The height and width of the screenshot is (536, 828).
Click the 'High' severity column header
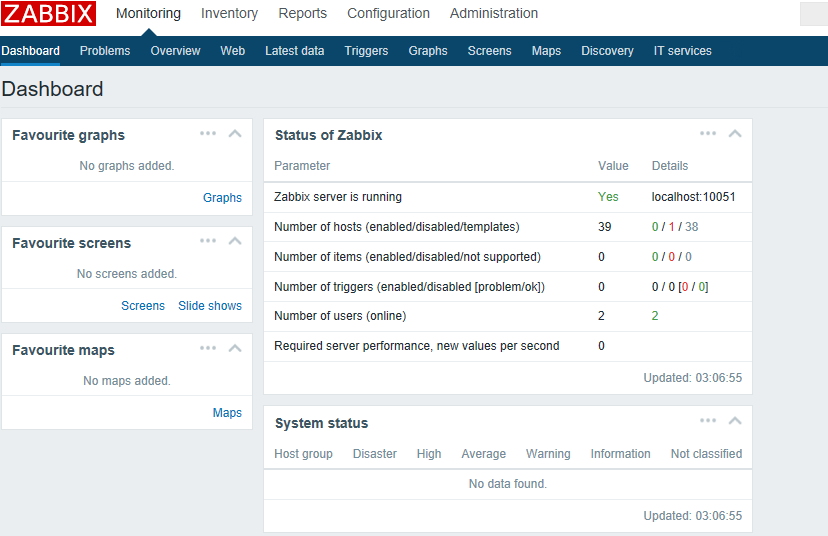coord(429,454)
